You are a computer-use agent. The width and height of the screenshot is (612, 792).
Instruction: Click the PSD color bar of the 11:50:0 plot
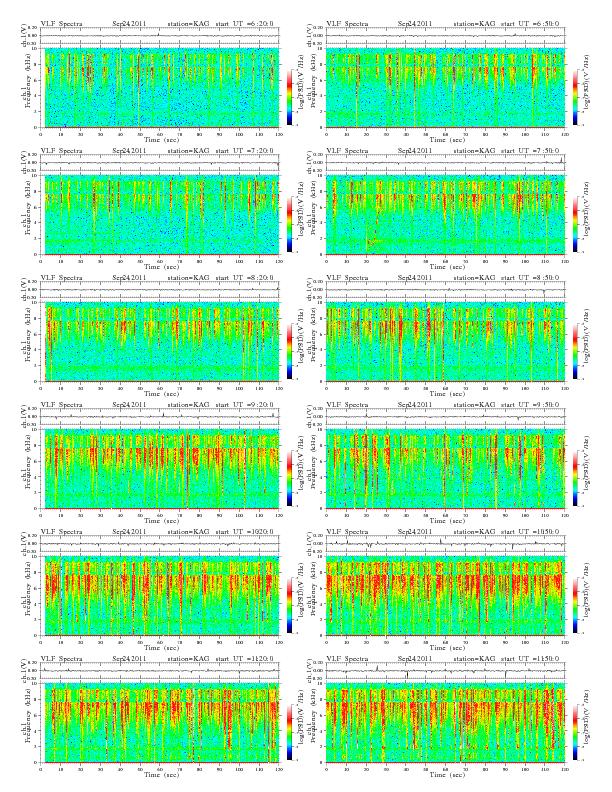[576, 732]
